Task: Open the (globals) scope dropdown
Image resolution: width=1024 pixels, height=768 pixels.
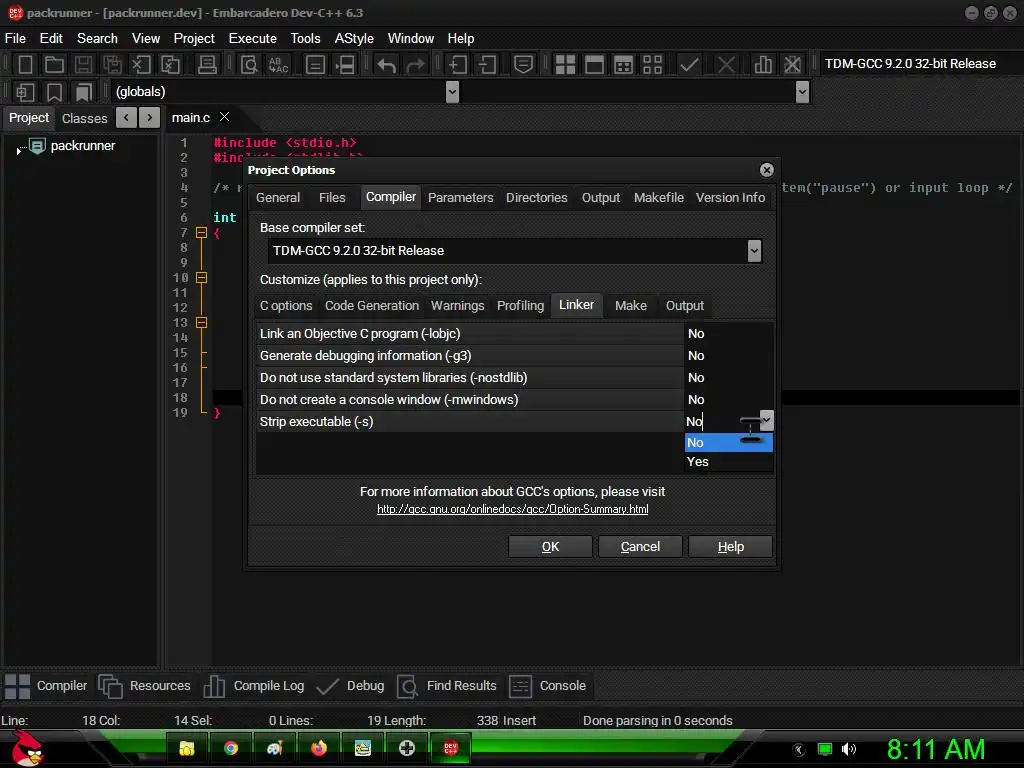Action: tap(452, 92)
